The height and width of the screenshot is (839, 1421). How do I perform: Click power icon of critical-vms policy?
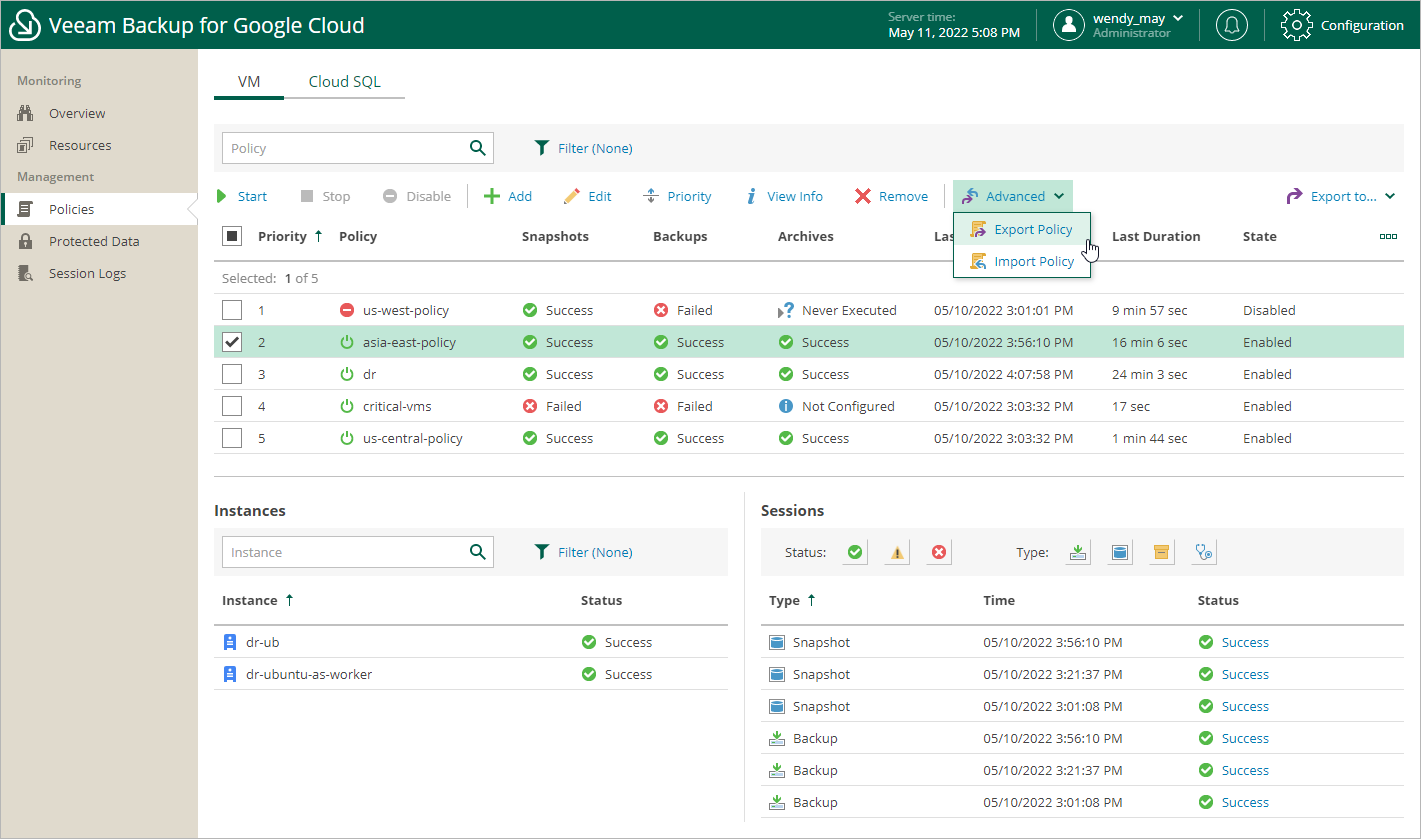click(347, 406)
